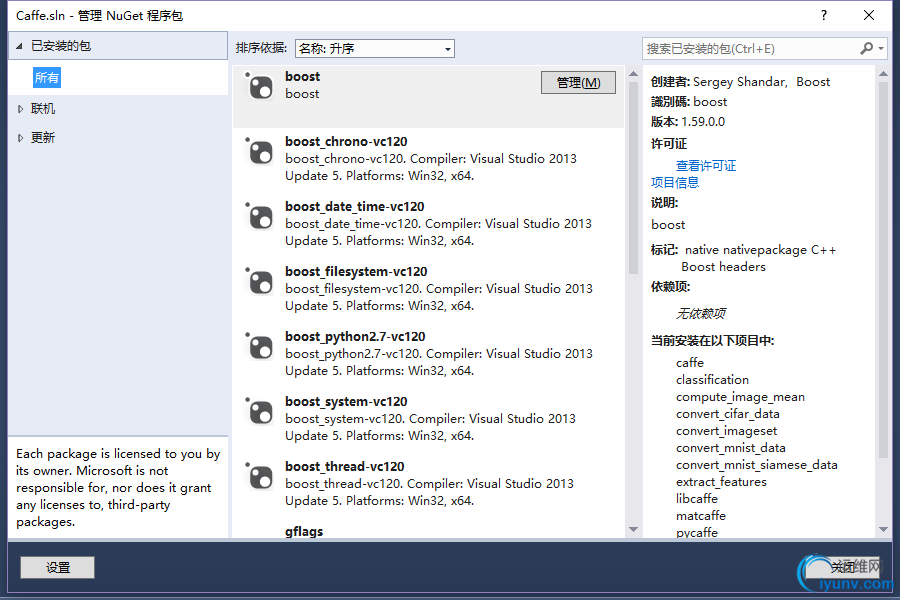Expand the 联机 tree node
Image resolution: width=900 pixels, height=600 pixels.
[20, 109]
